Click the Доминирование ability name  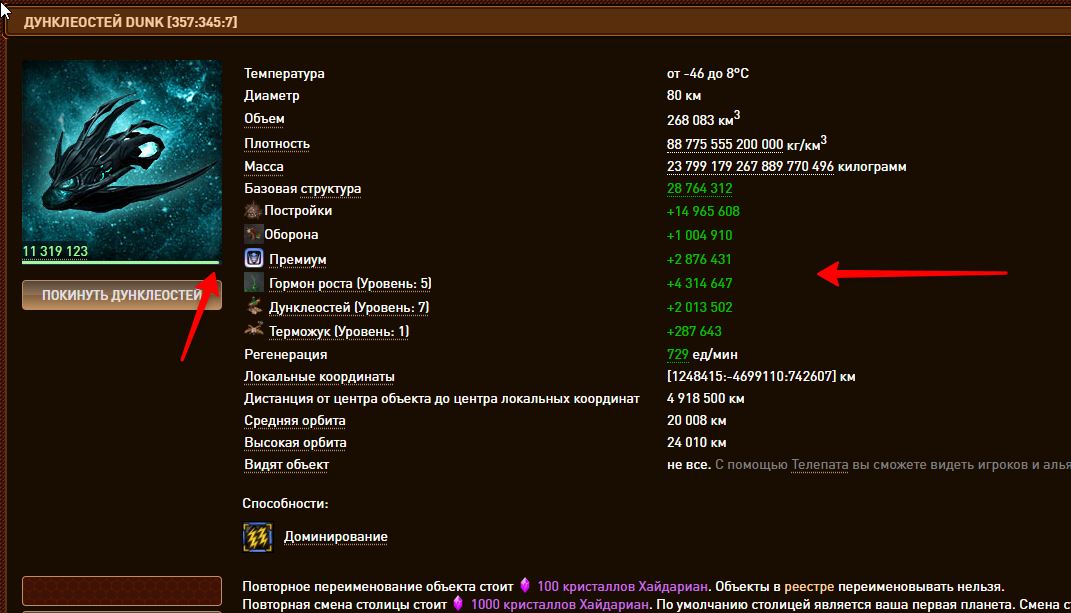pos(336,537)
